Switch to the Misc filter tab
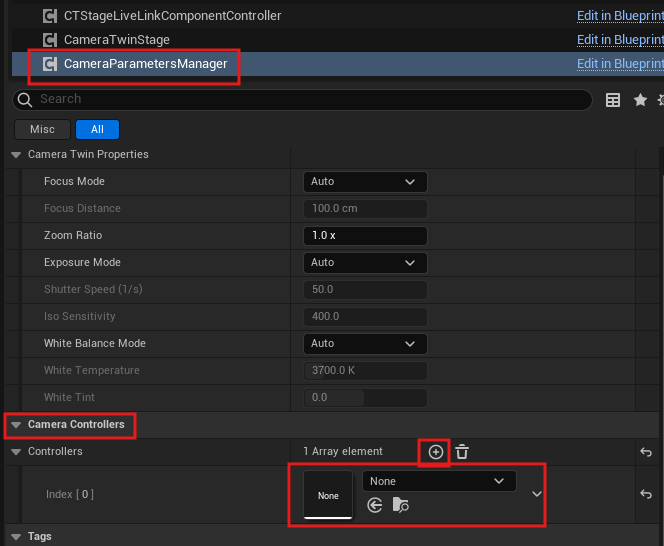 coord(42,130)
